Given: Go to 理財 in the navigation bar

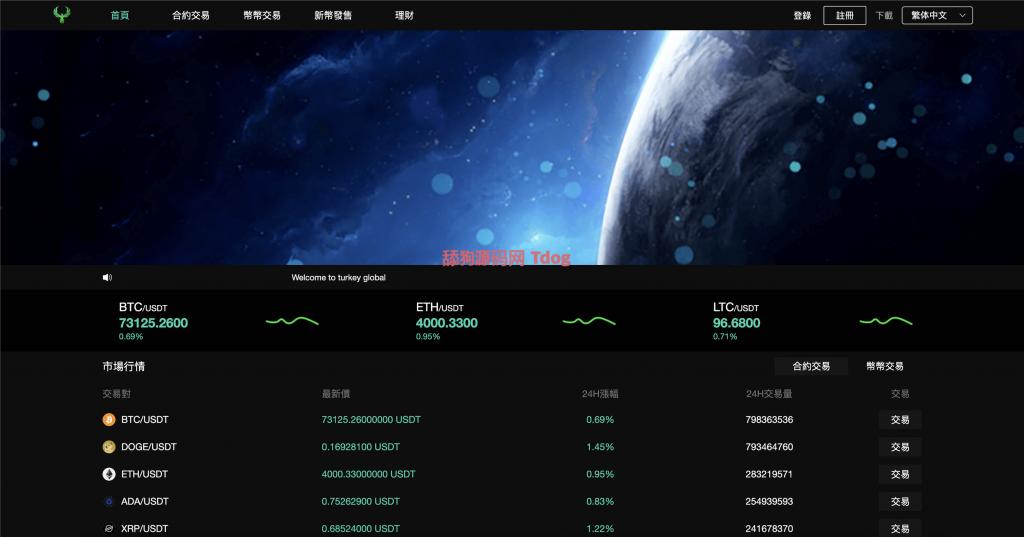Looking at the screenshot, I should coord(404,16).
